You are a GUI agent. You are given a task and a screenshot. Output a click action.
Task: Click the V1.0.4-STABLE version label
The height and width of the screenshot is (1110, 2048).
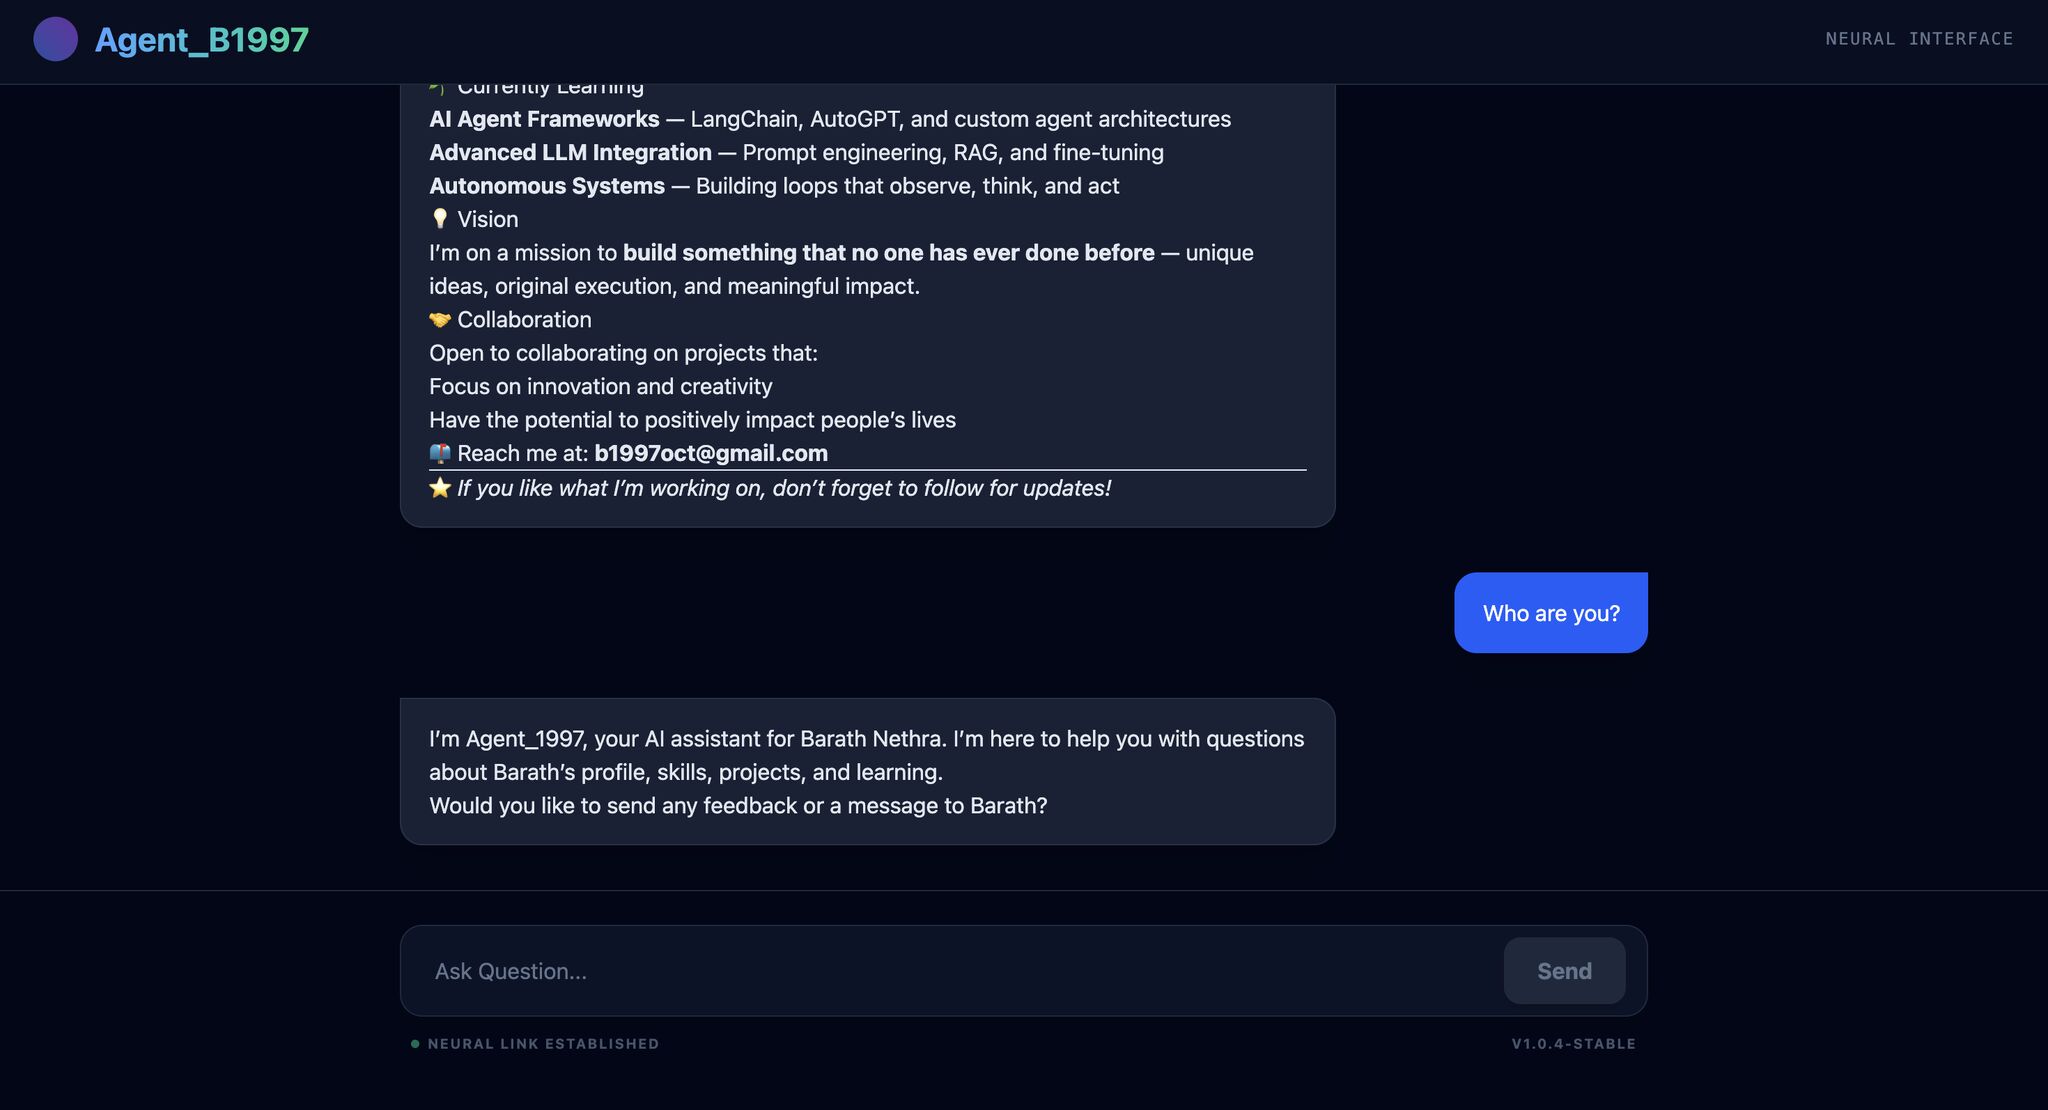click(1573, 1044)
